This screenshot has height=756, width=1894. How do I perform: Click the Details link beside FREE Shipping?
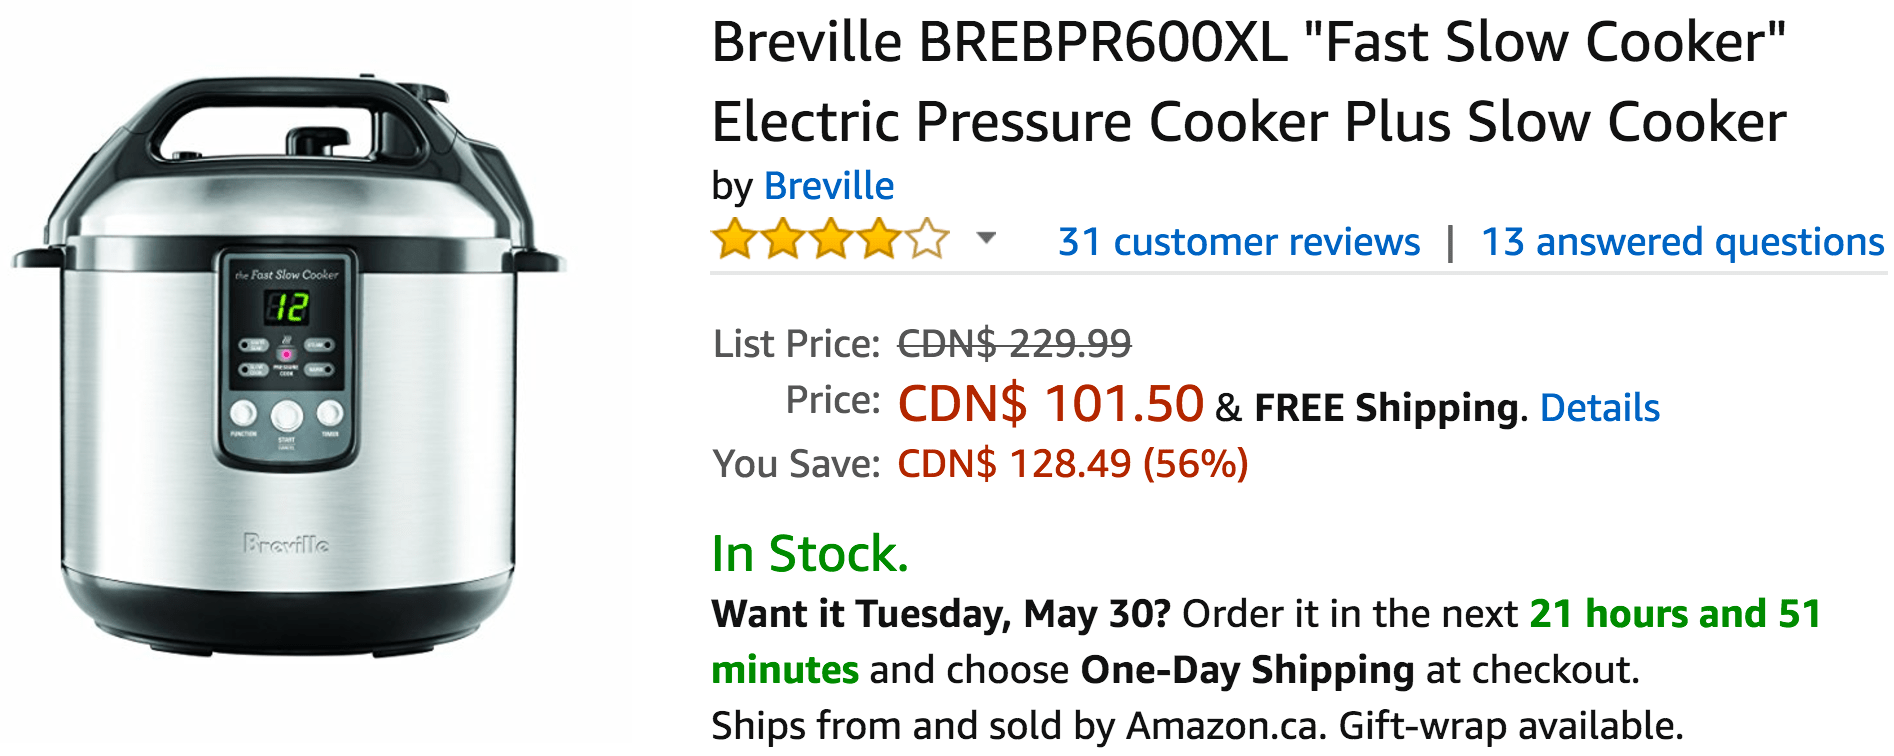click(1599, 408)
